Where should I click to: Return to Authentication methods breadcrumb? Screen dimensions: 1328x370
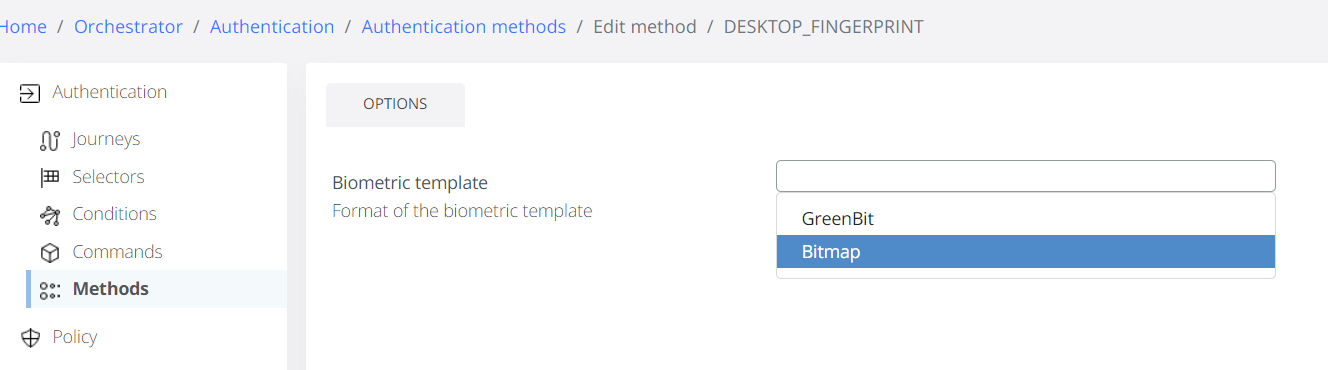[x=464, y=27]
